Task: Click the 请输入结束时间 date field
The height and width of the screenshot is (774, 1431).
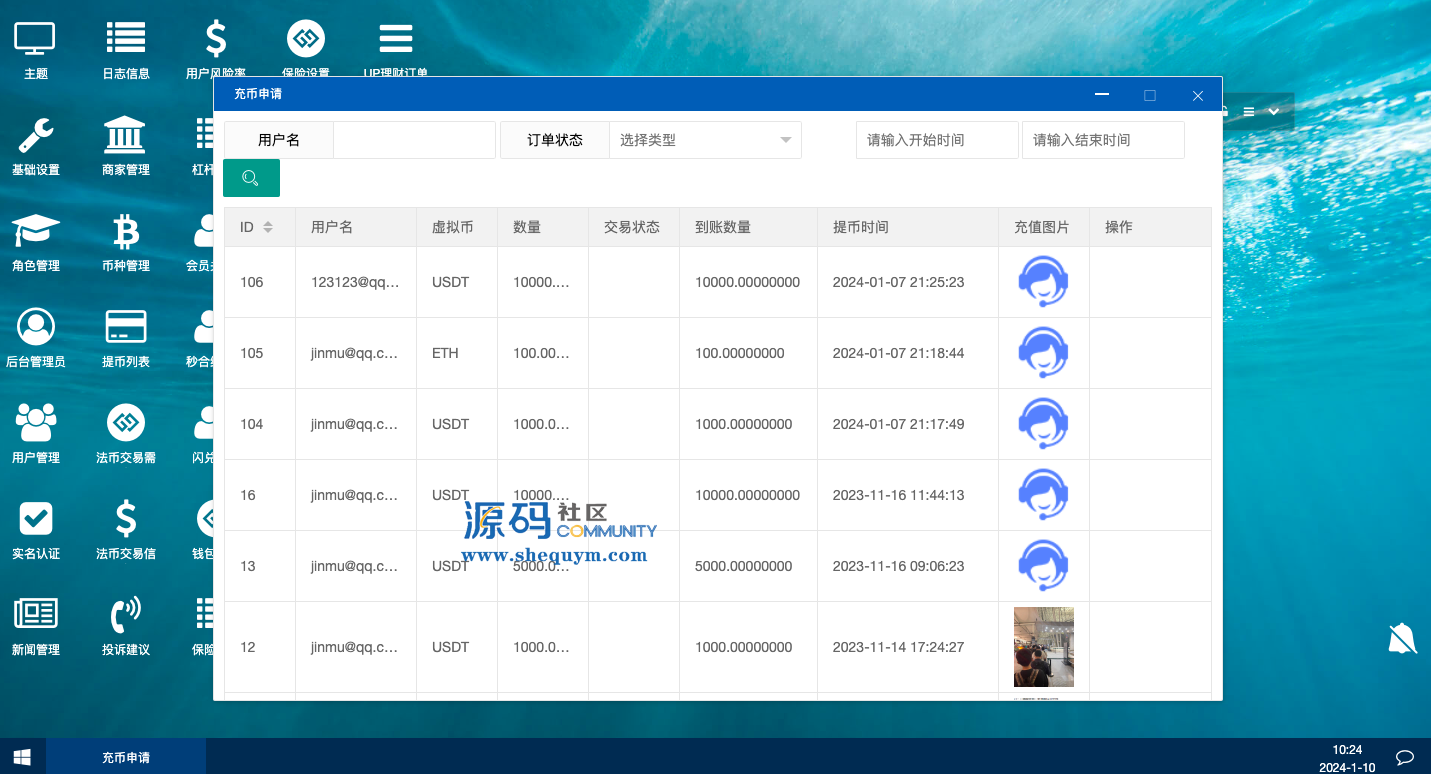Action: (1103, 140)
